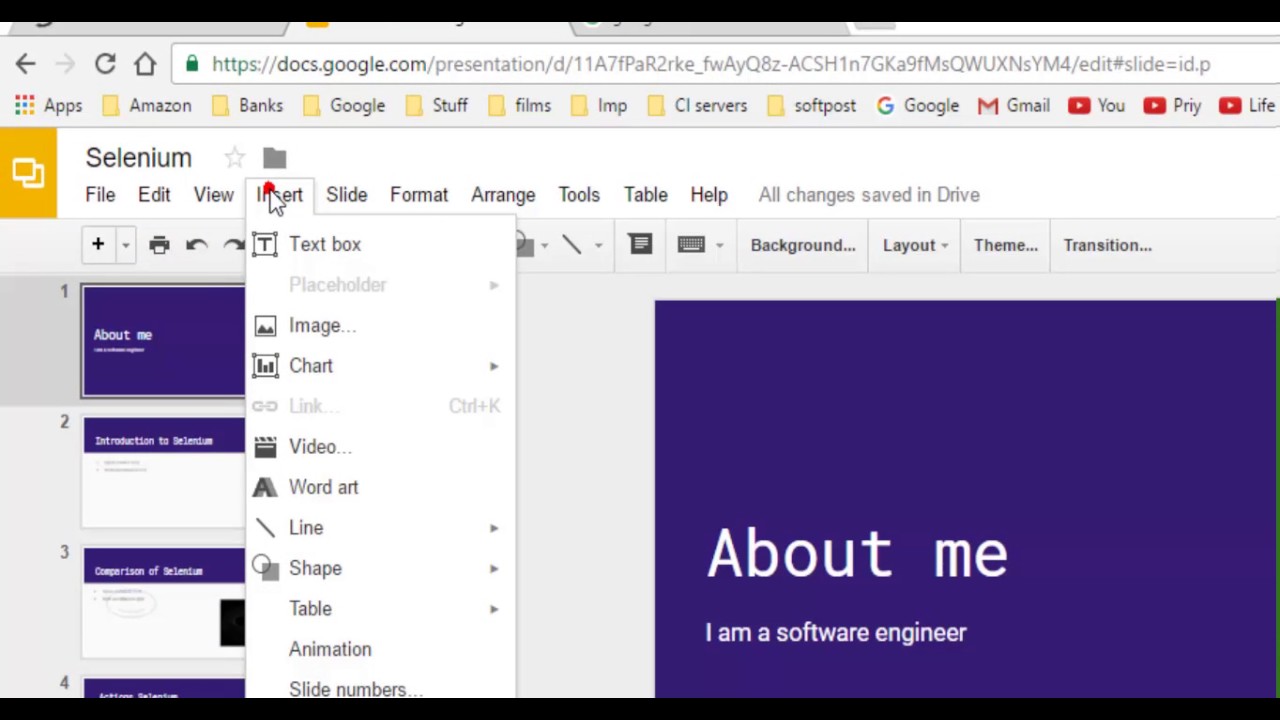Image resolution: width=1280 pixels, height=720 pixels.
Task: Select slide 3 Comparison of Selenium thumbnail
Action: 164,603
